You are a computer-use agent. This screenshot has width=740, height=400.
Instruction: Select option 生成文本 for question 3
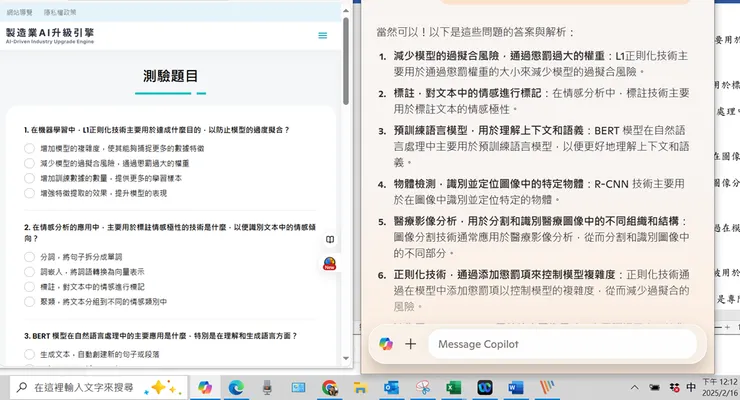click(29, 354)
